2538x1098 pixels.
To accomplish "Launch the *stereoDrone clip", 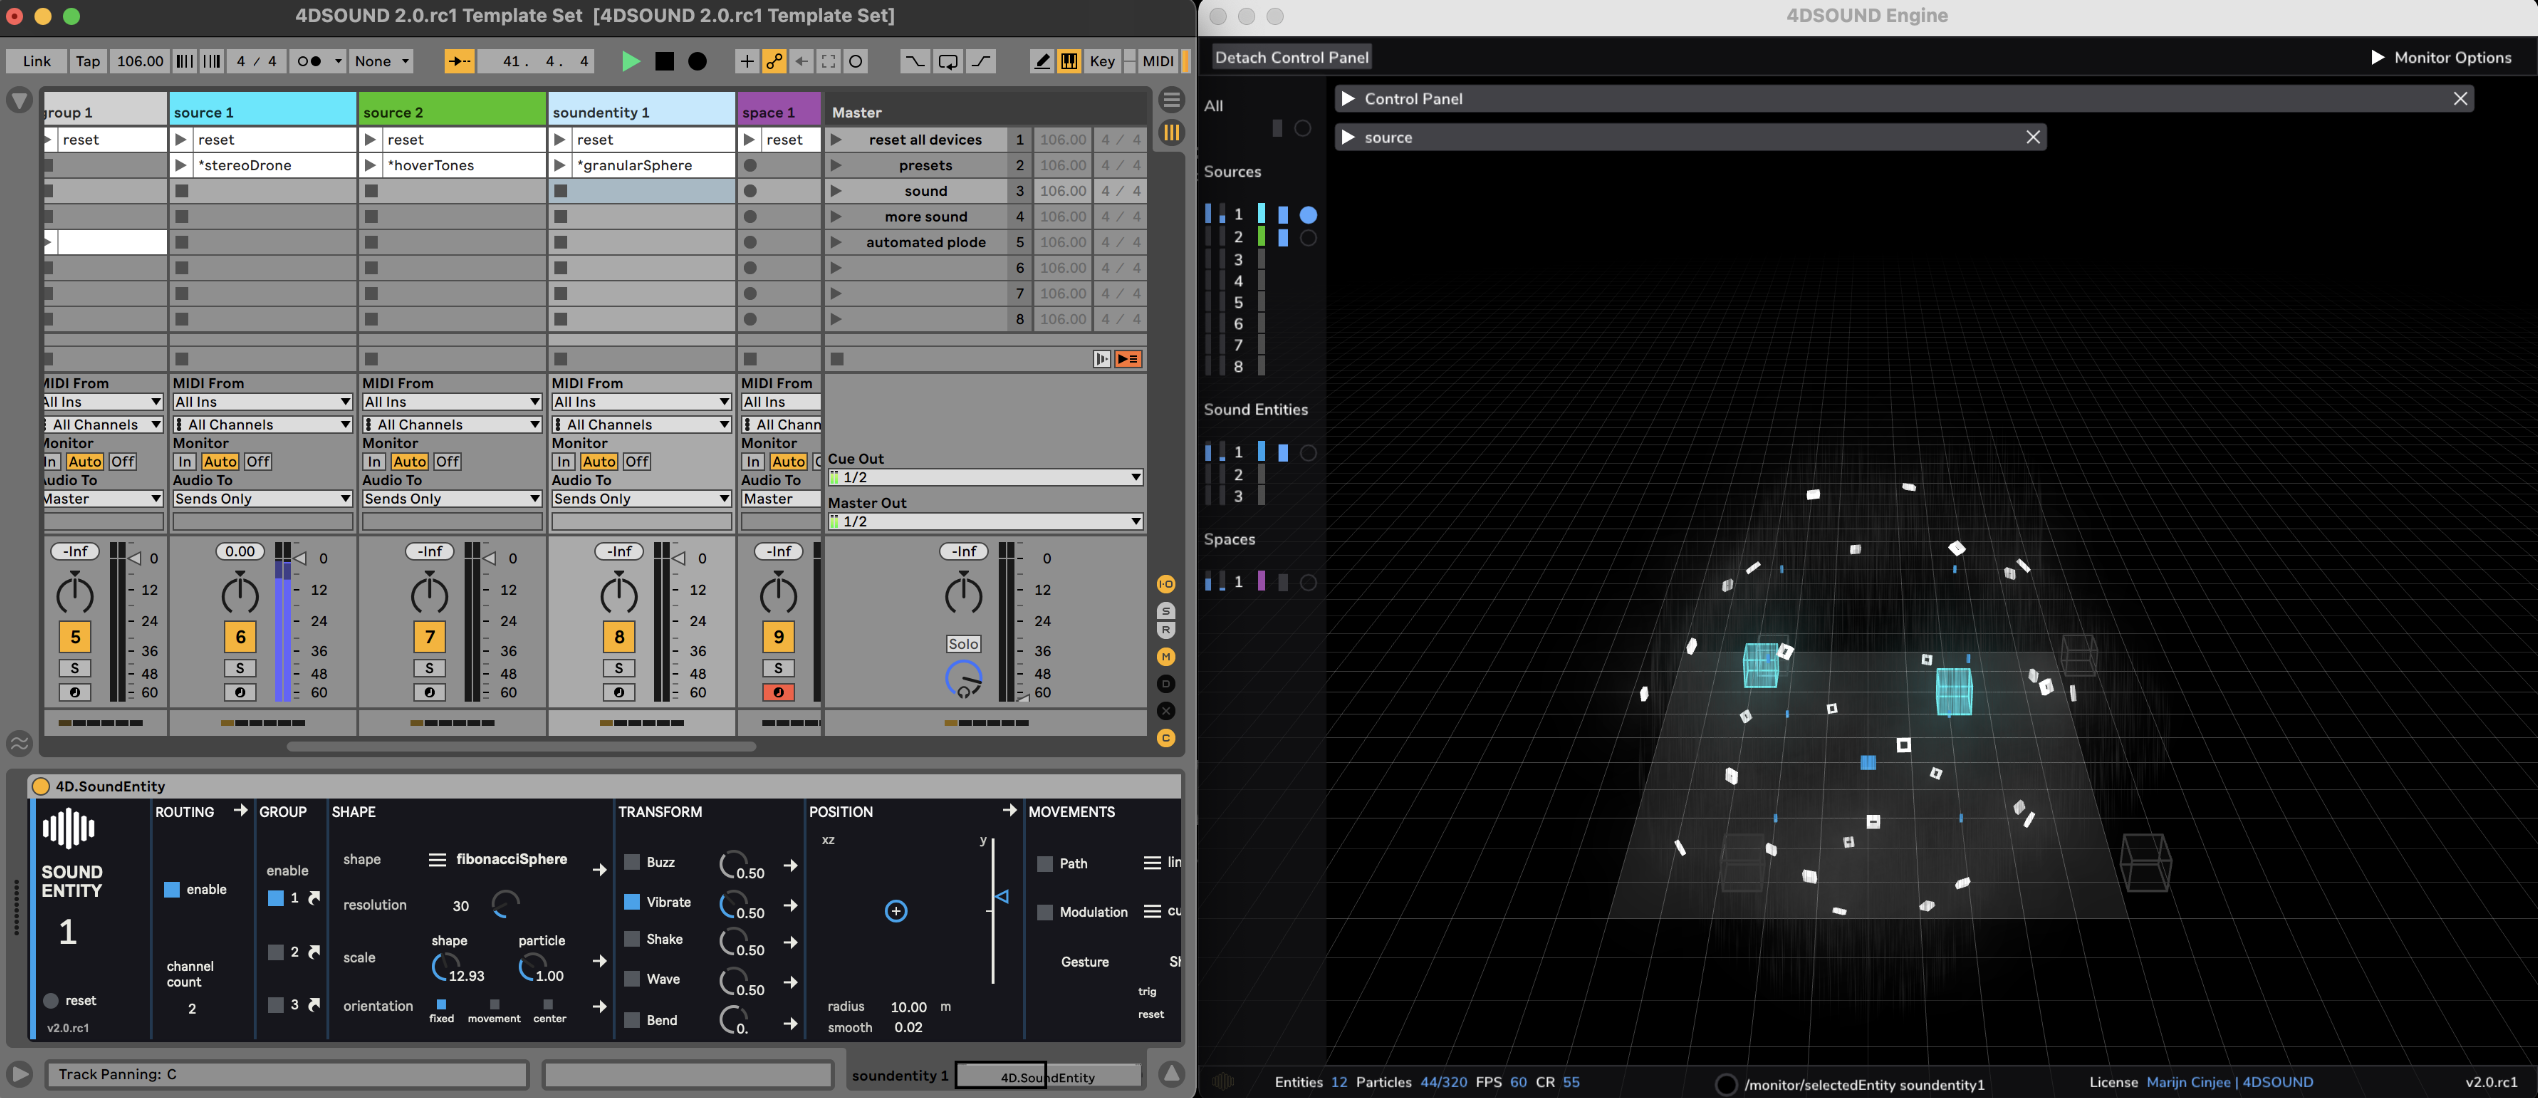I will [x=181, y=165].
